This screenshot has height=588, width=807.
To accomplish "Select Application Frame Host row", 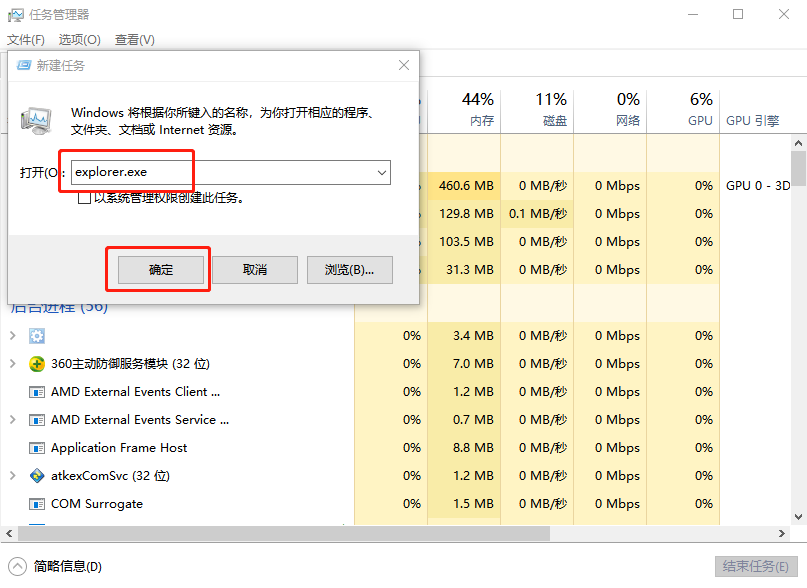I will [x=119, y=448].
